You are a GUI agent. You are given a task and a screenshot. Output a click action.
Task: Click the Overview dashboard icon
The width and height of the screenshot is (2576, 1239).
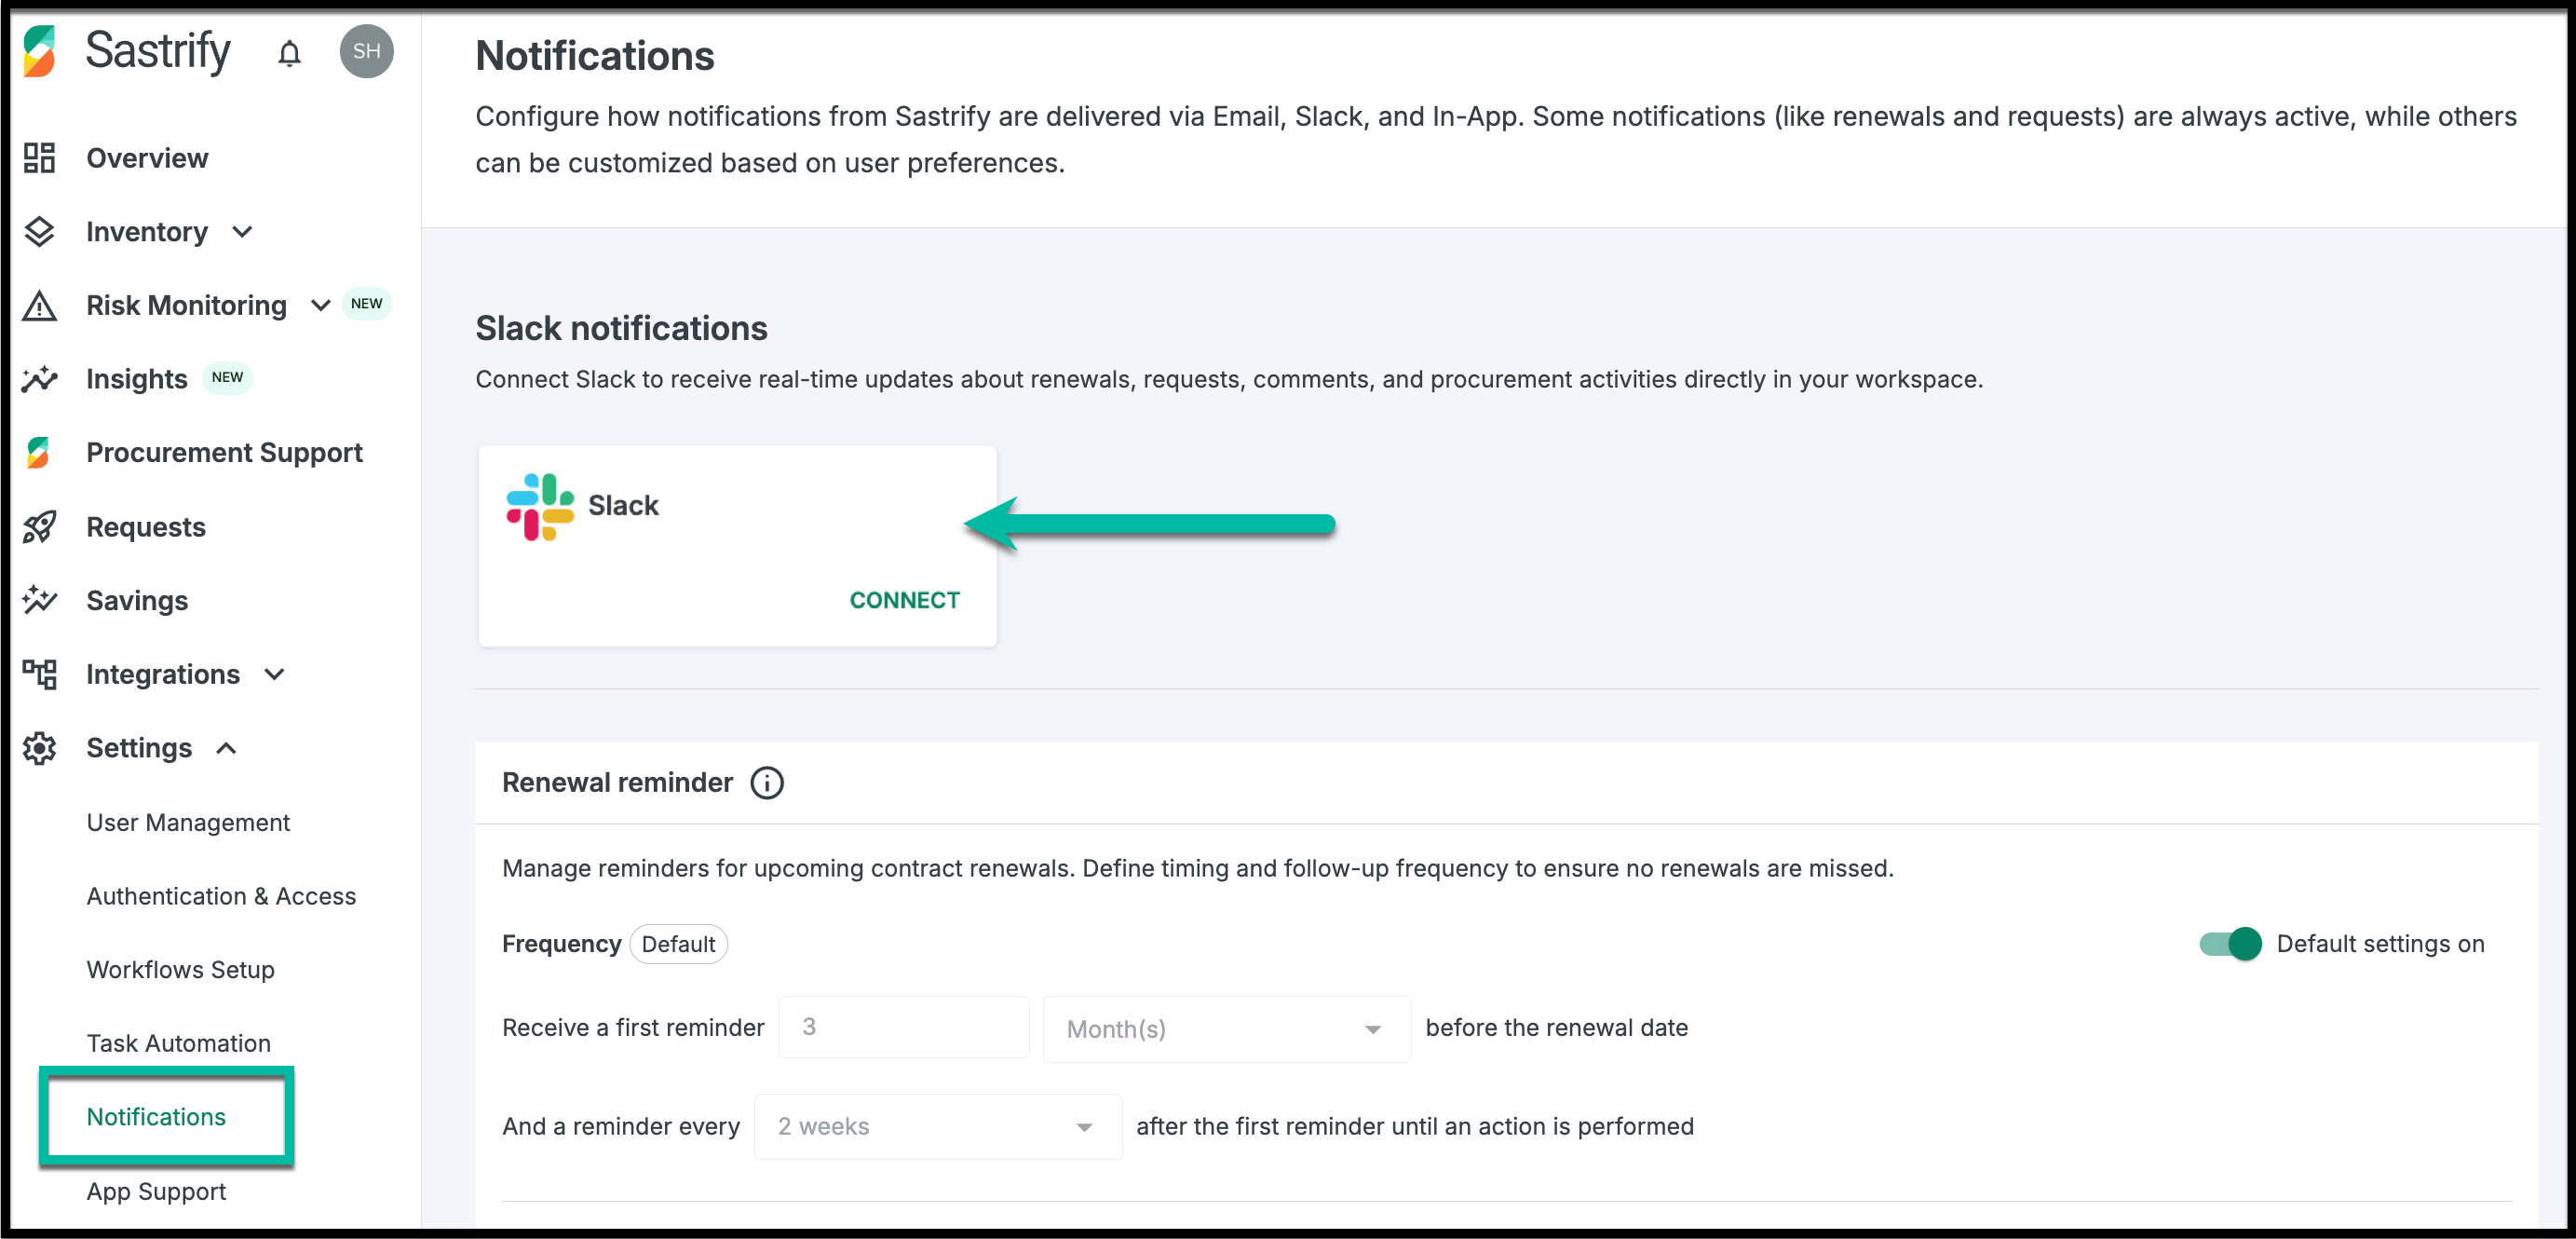[x=39, y=158]
